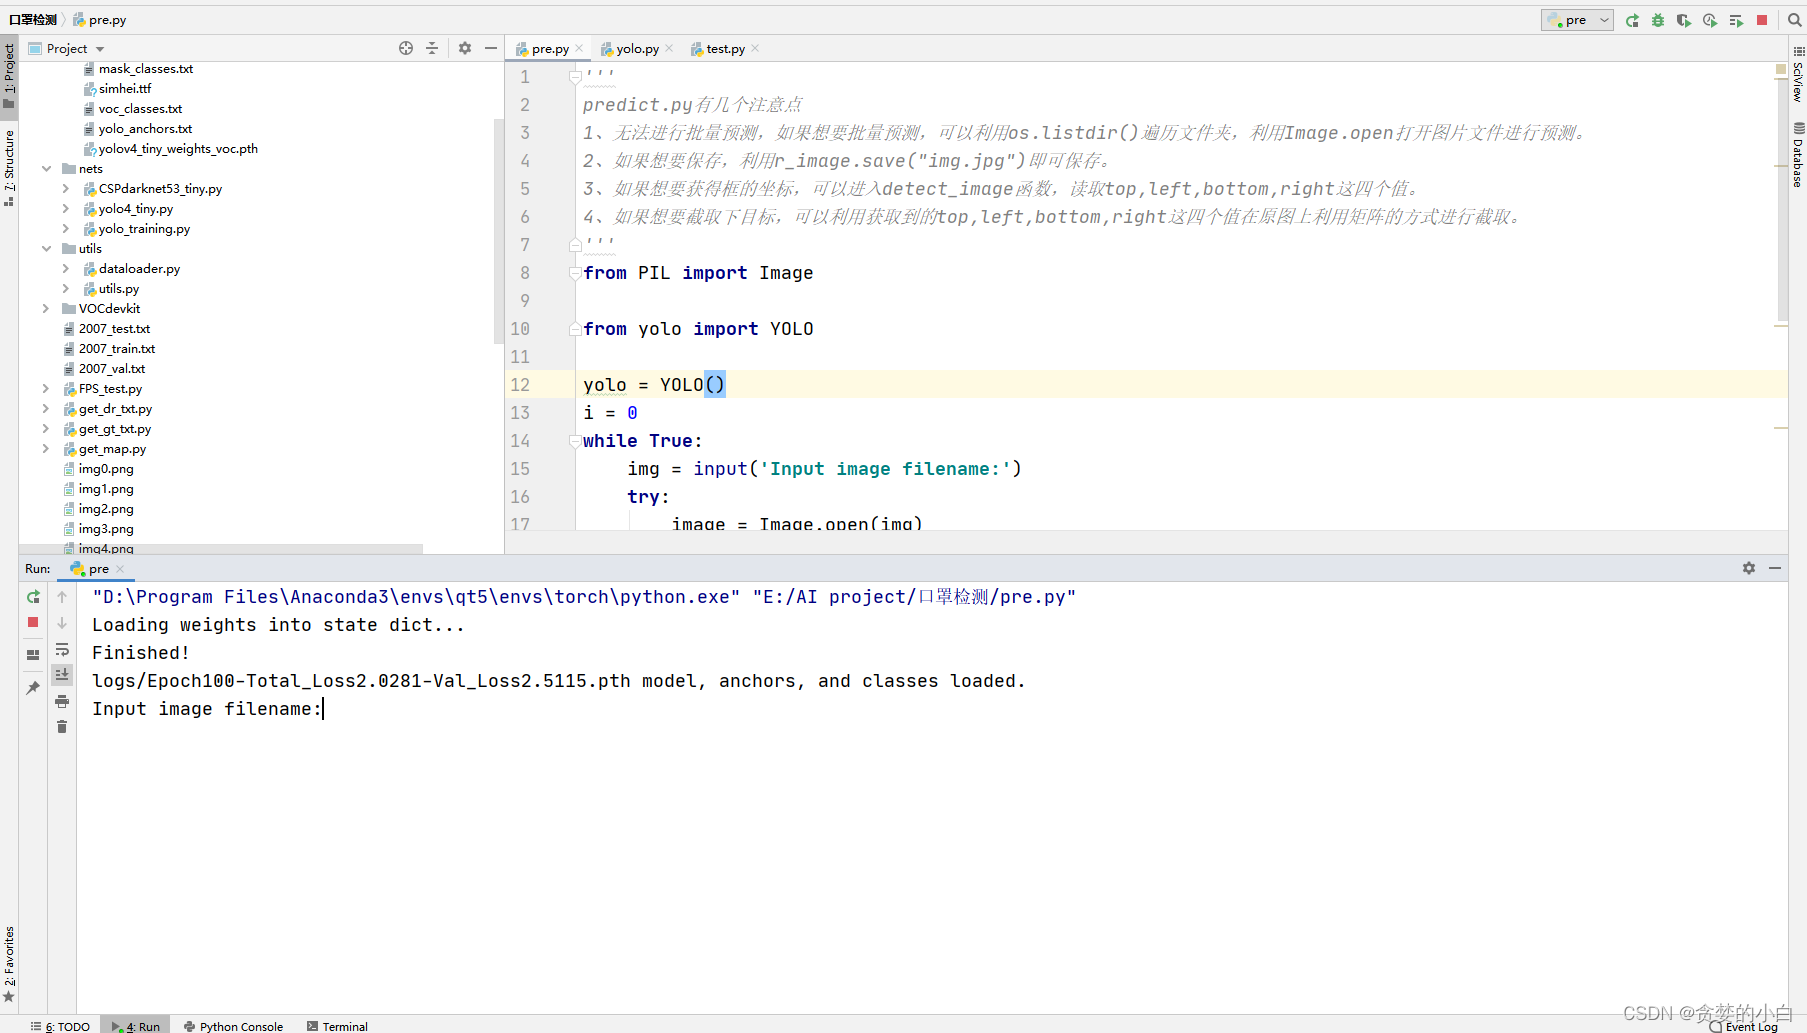Viewport: 1807px width, 1033px height.
Task: Hide the Project tool window
Action: tap(491, 48)
